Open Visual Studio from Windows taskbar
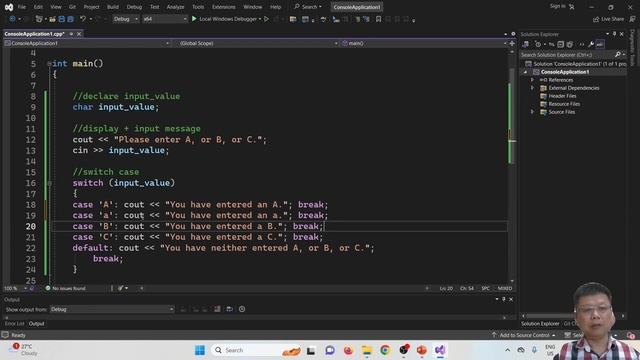 click(x=440, y=350)
